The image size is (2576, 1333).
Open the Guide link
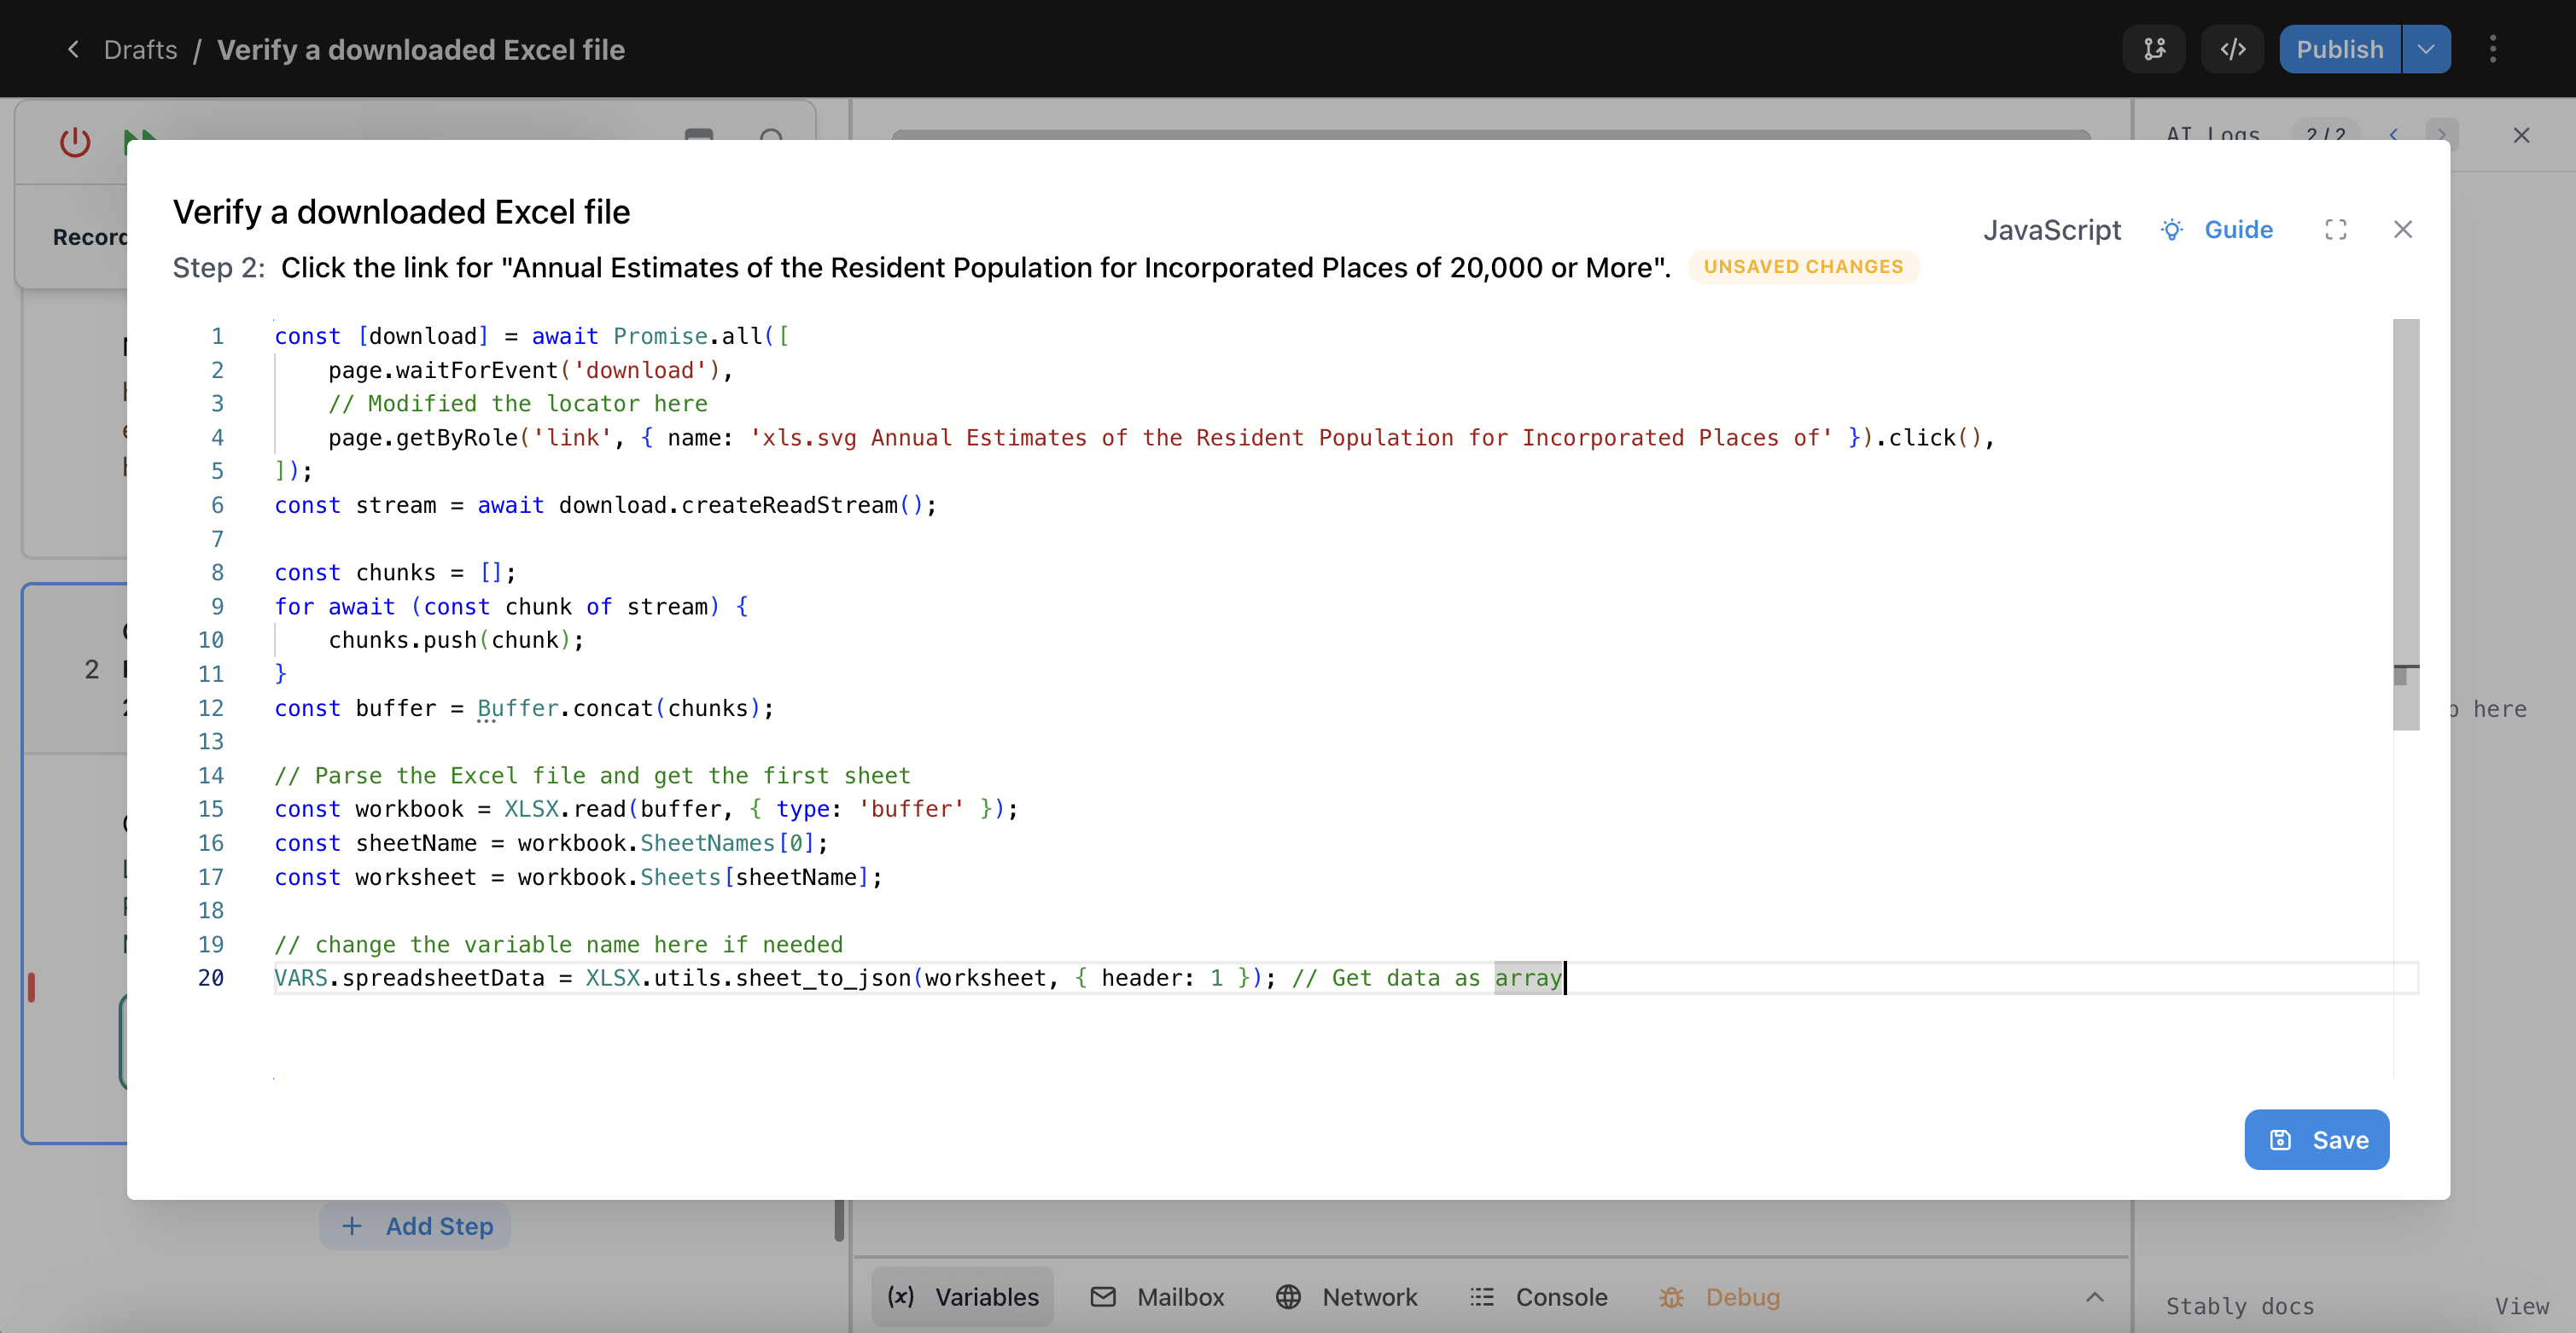coord(2238,230)
